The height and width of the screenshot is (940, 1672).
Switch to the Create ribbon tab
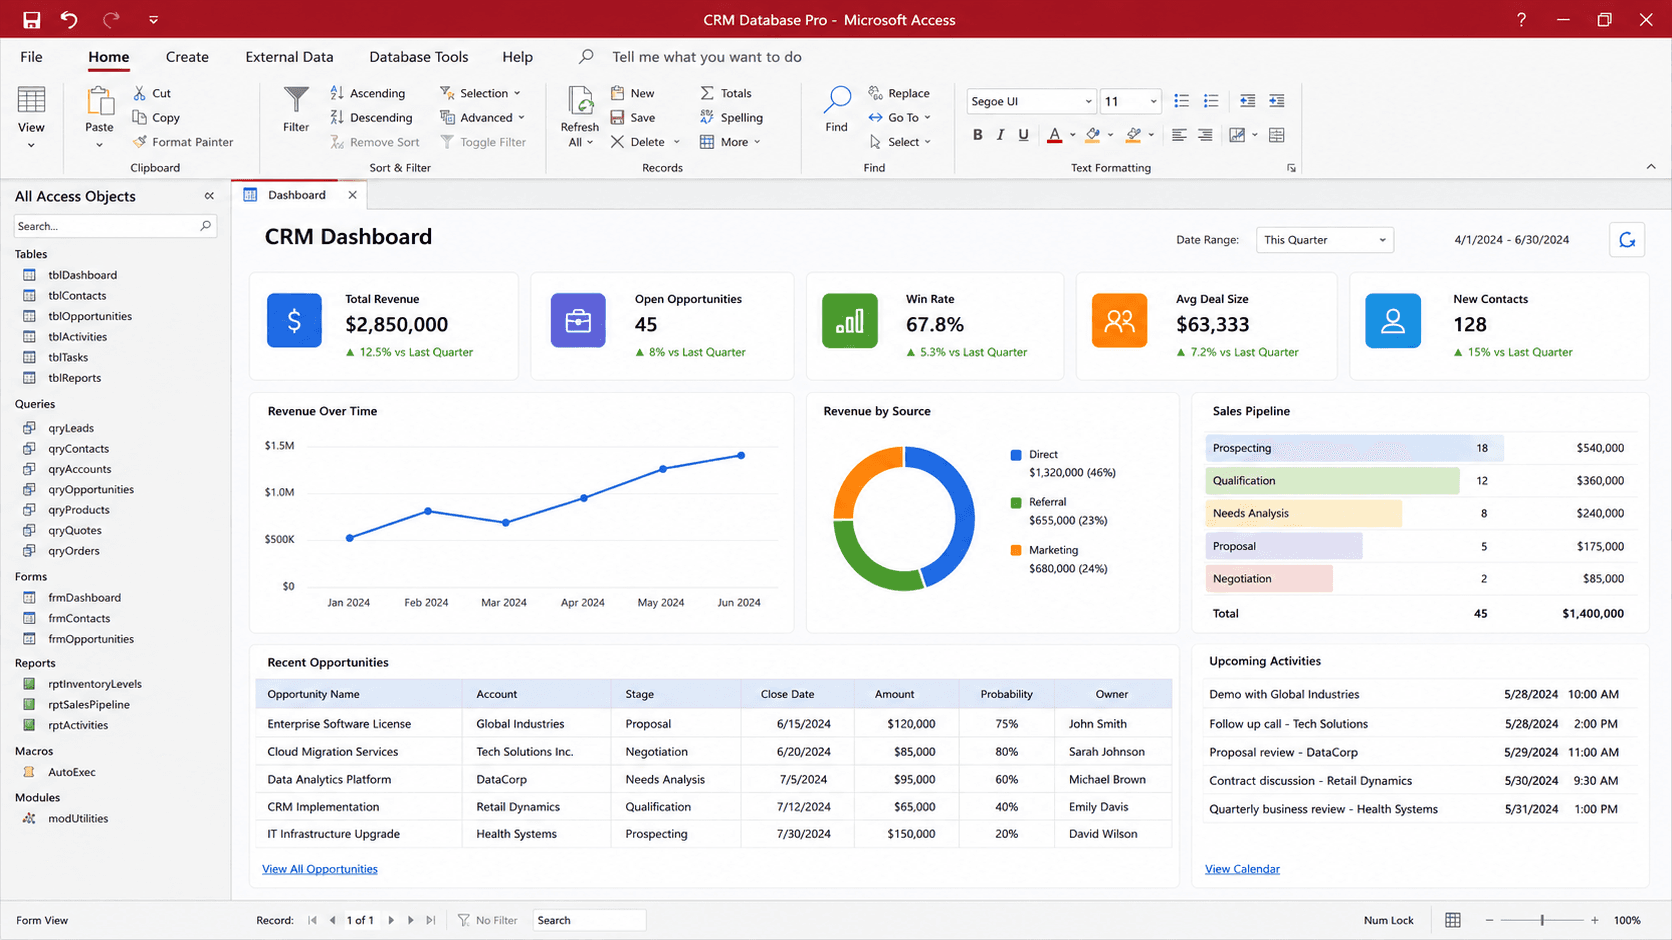pyautogui.click(x=187, y=57)
